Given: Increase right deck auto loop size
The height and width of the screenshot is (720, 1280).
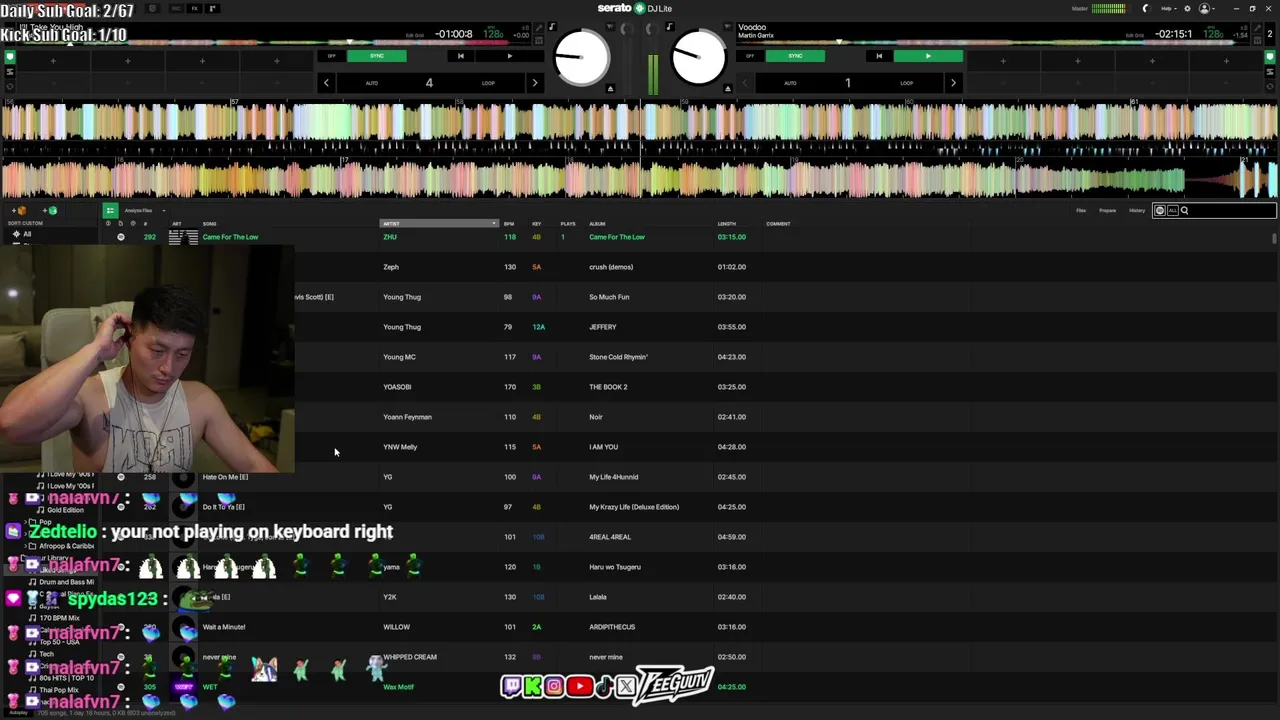Looking at the screenshot, I should click(953, 83).
